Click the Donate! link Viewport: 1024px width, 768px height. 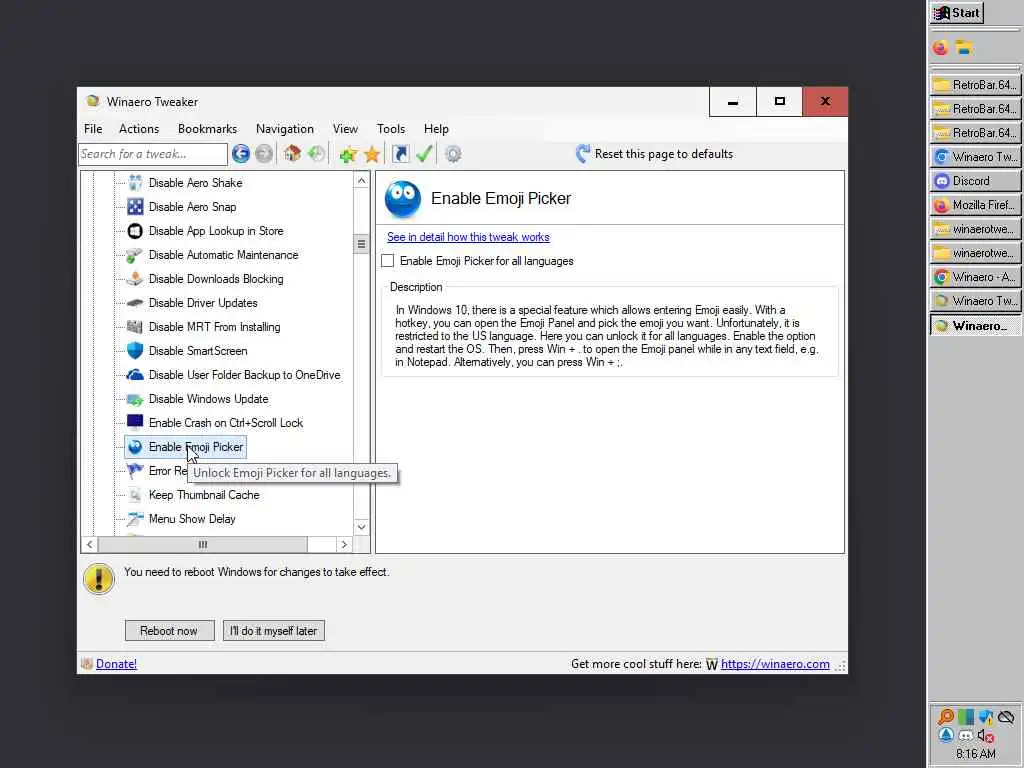[x=116, y=664]
